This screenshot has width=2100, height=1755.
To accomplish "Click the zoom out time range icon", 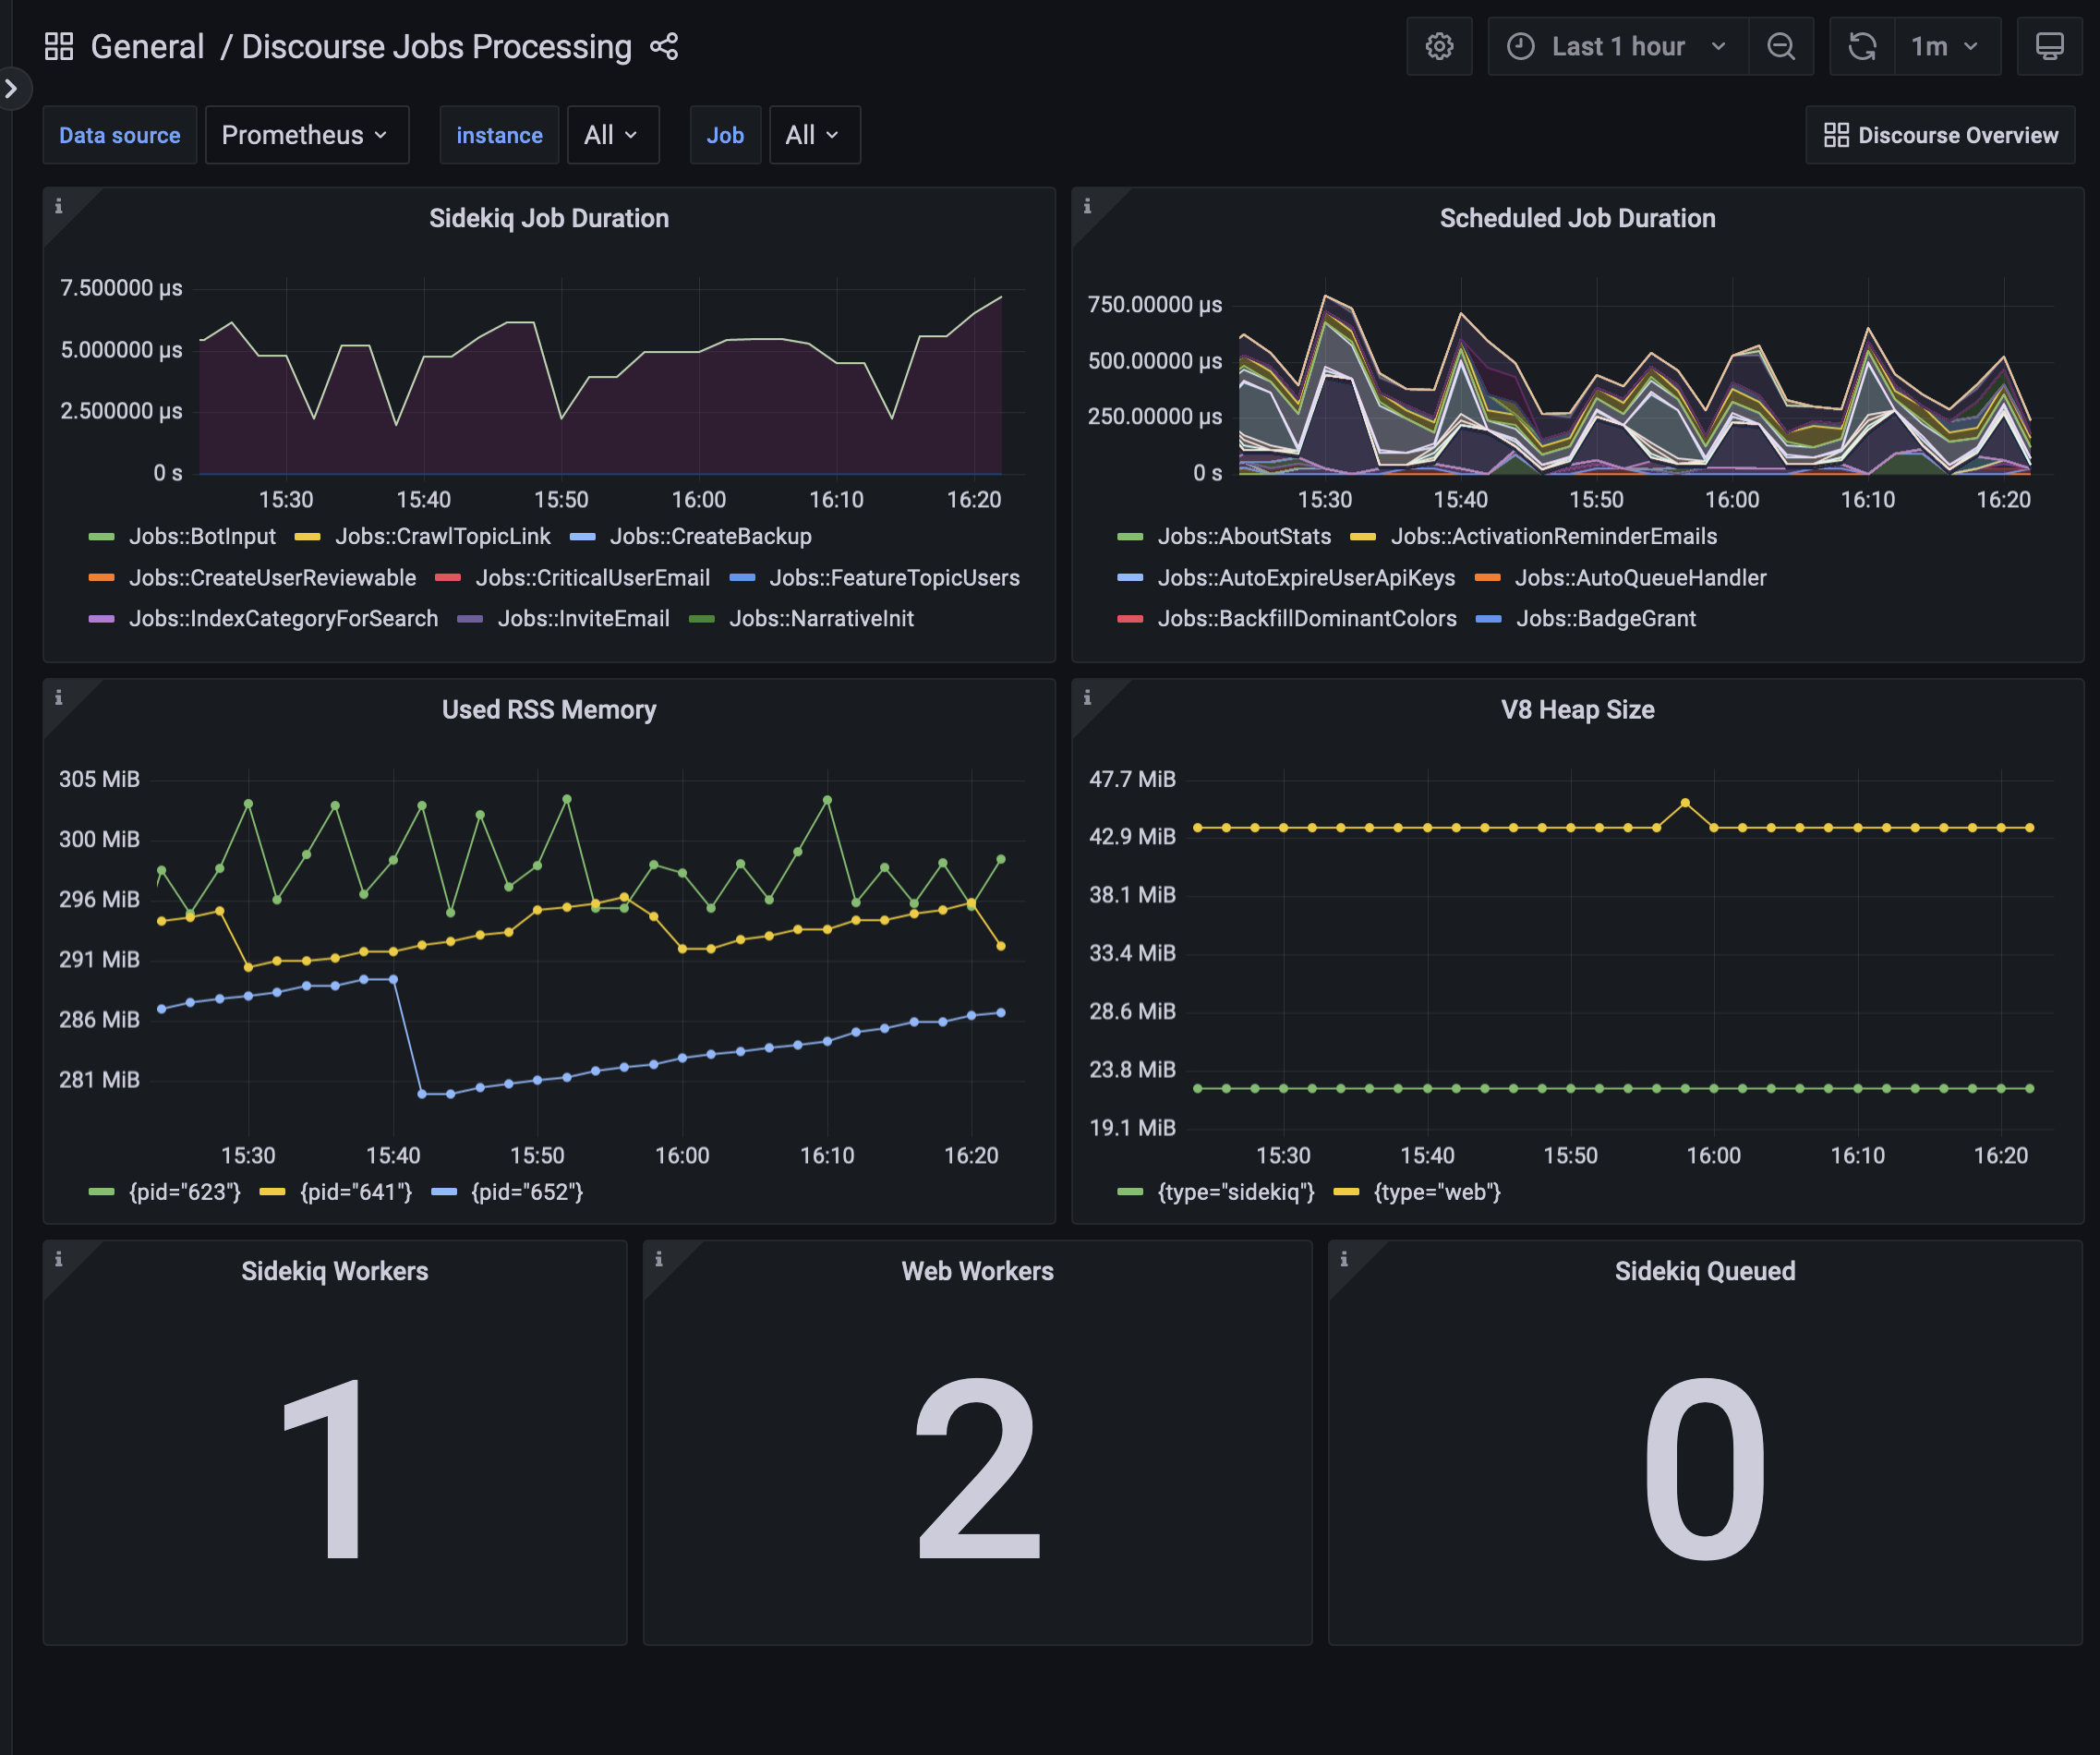I will pos(1782,45).
